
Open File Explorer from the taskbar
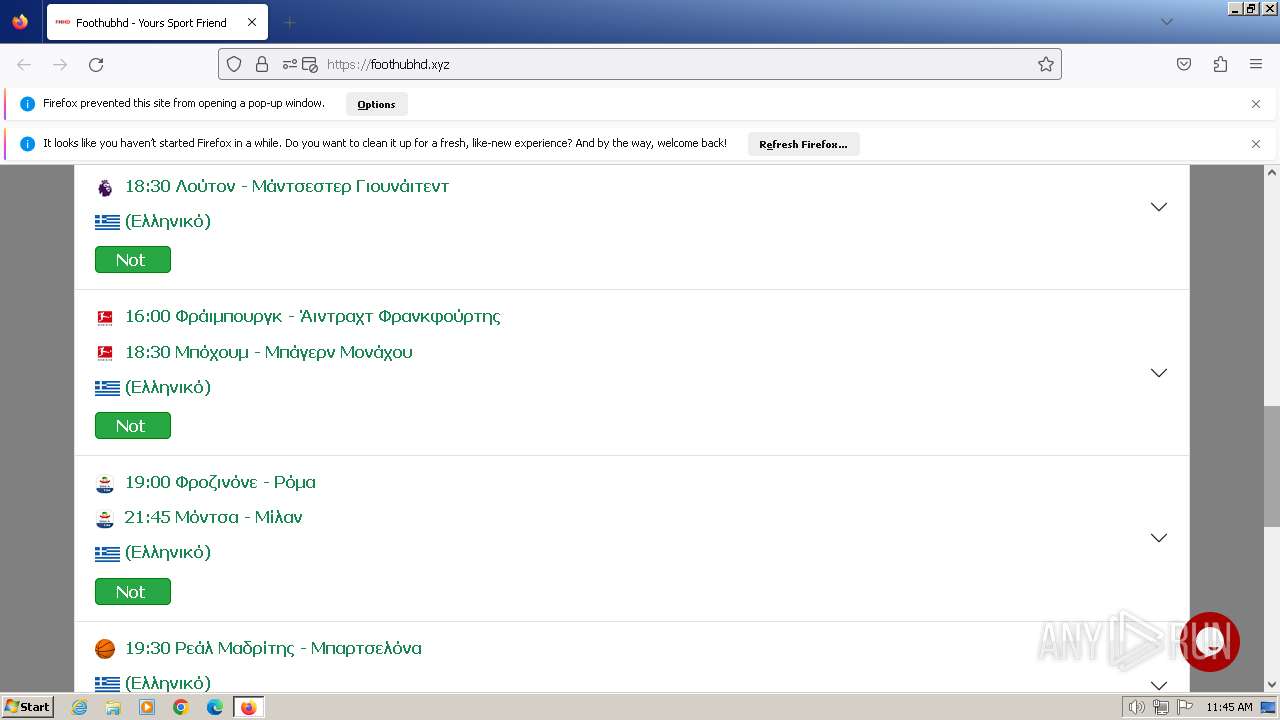tap(113, 707)
